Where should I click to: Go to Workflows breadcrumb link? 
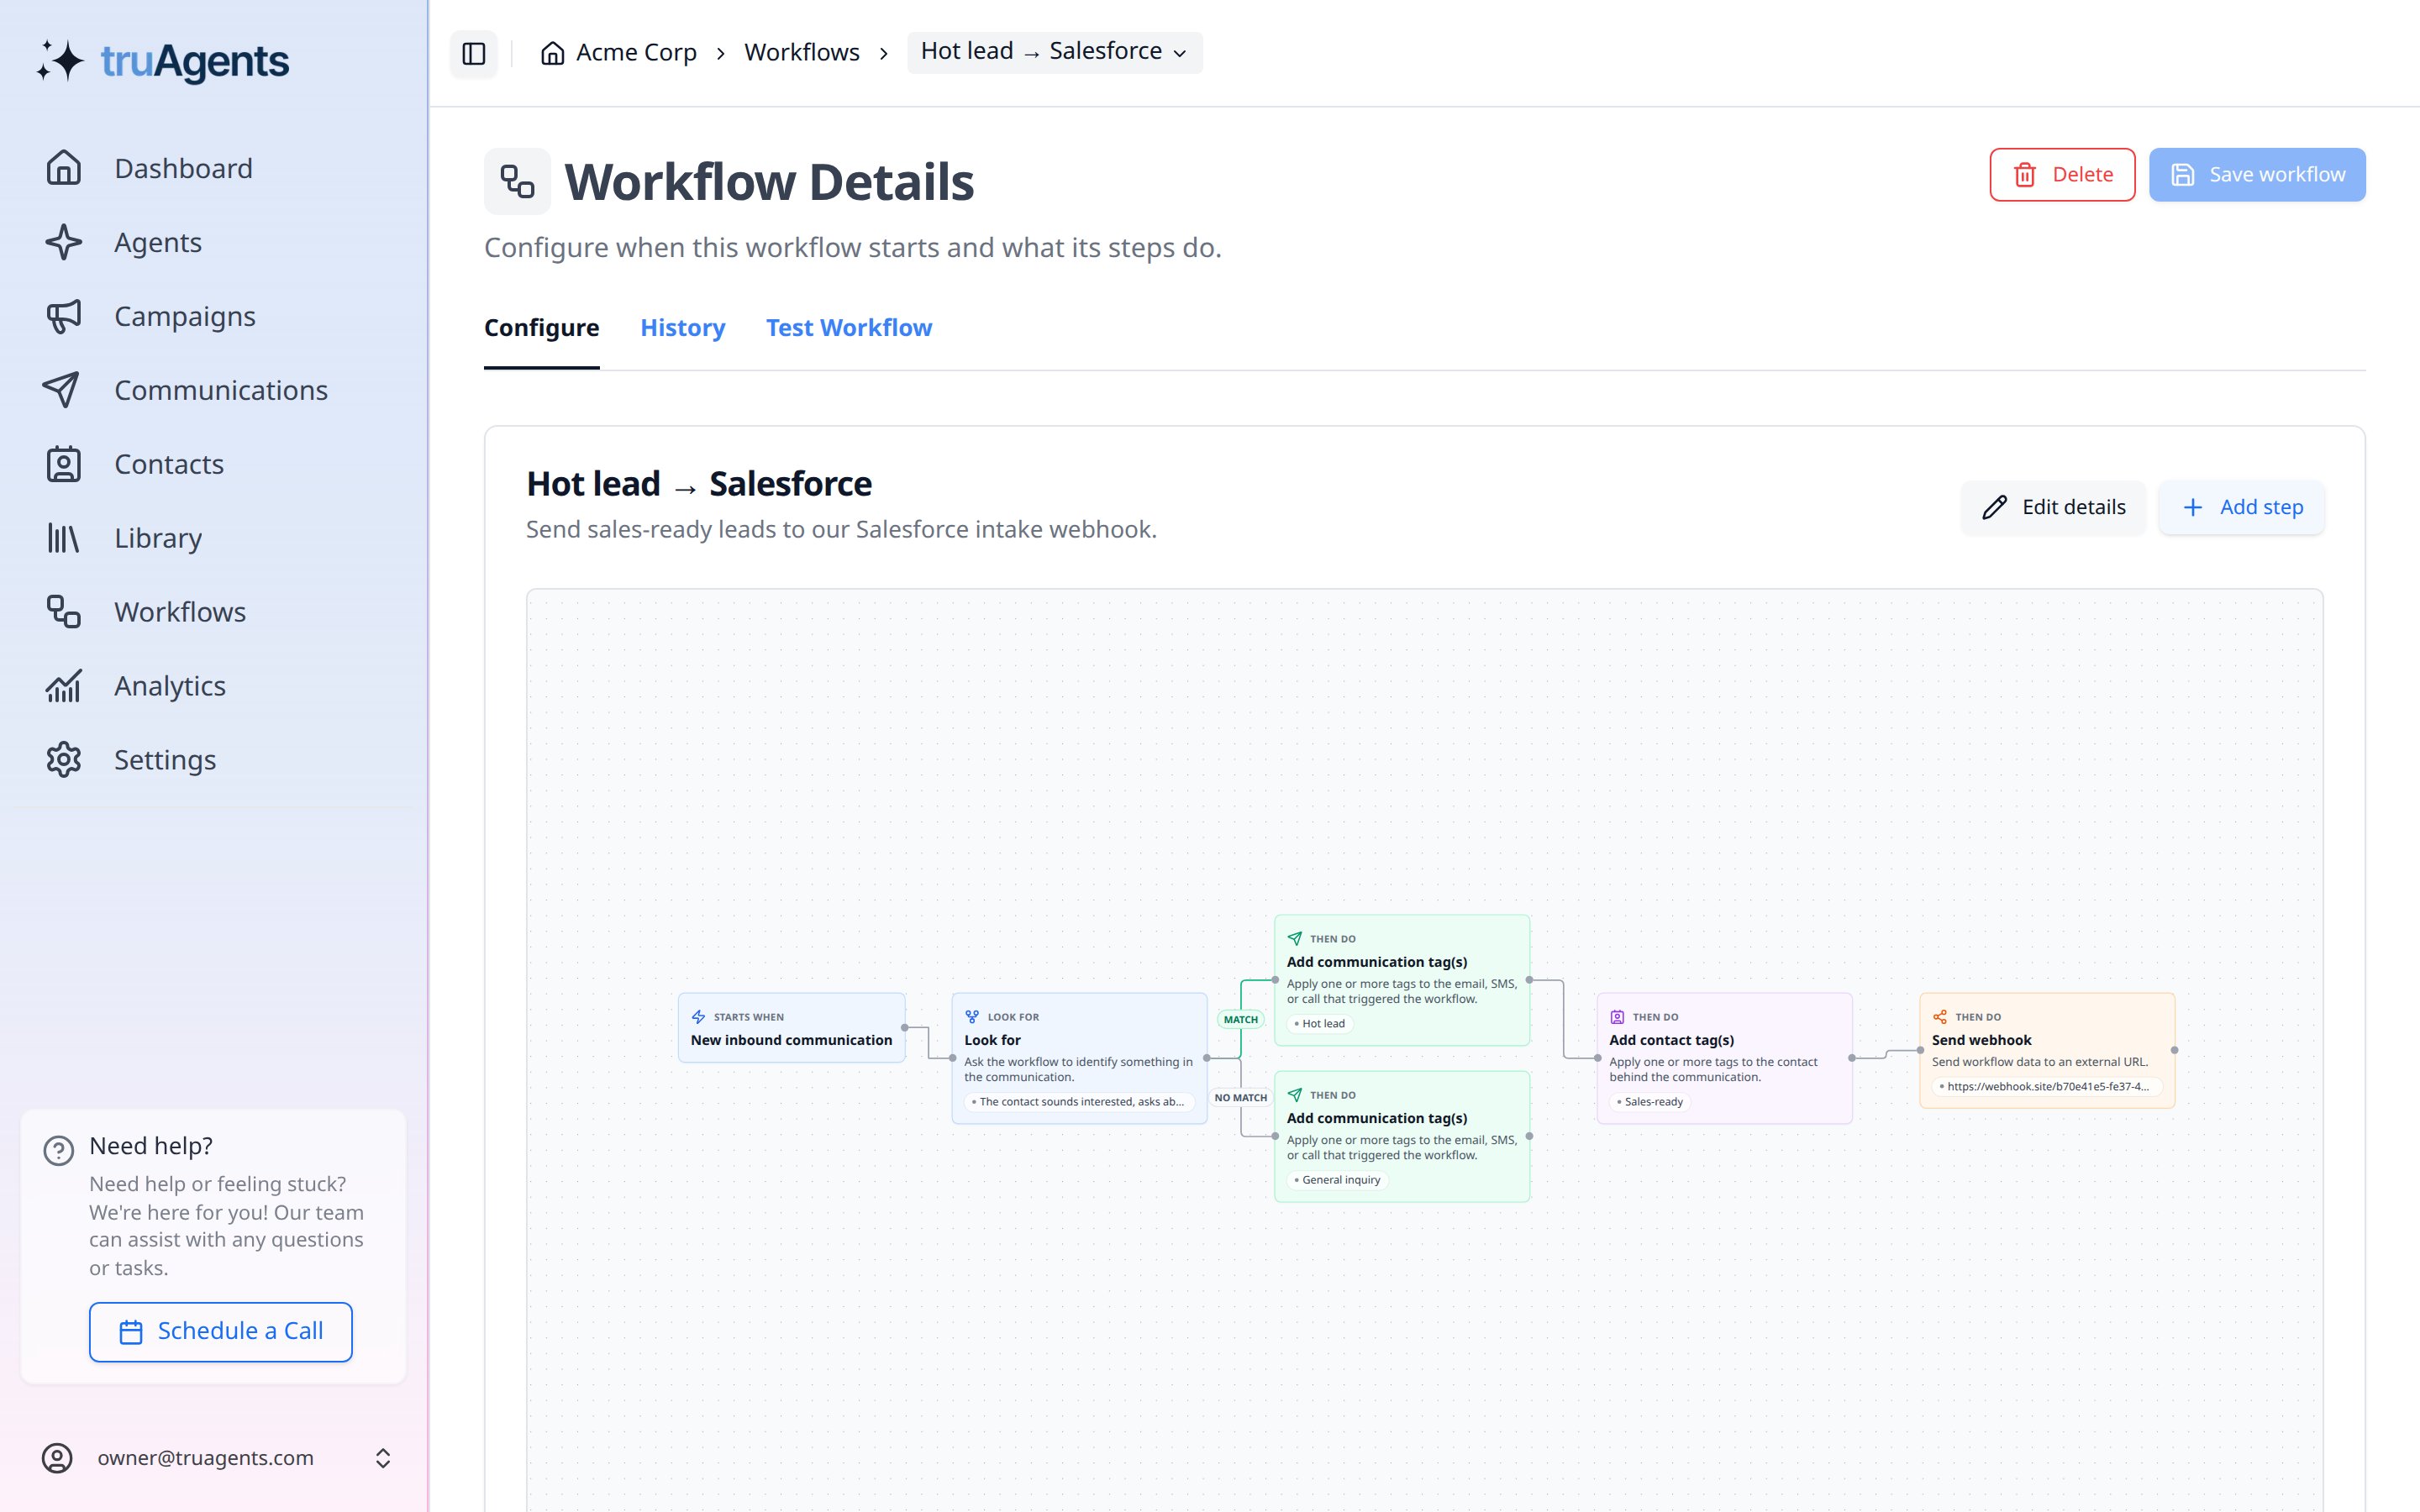coord(801,52)
